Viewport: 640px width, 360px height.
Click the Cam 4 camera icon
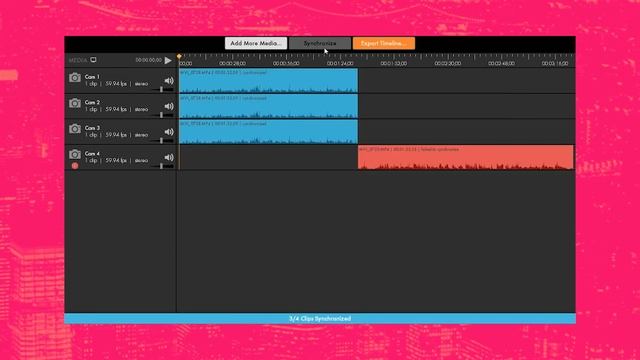point(75,154)
